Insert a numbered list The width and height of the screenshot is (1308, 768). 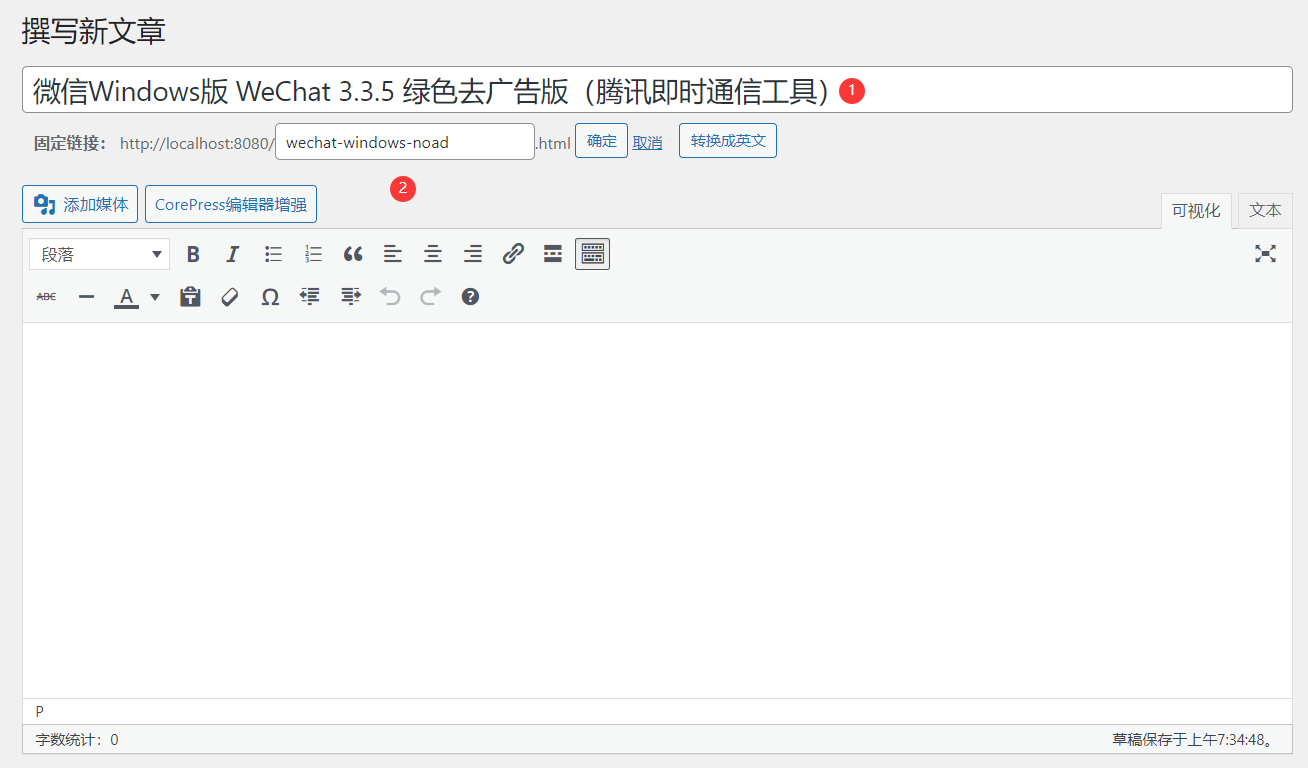(313, 254)
